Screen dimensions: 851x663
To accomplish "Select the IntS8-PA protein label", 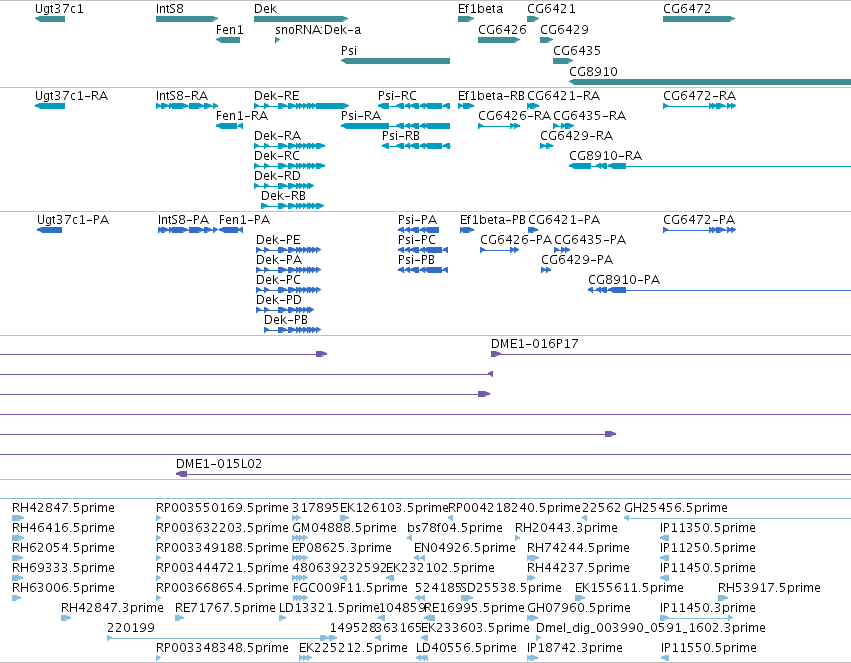I will [x=183, y=220].
